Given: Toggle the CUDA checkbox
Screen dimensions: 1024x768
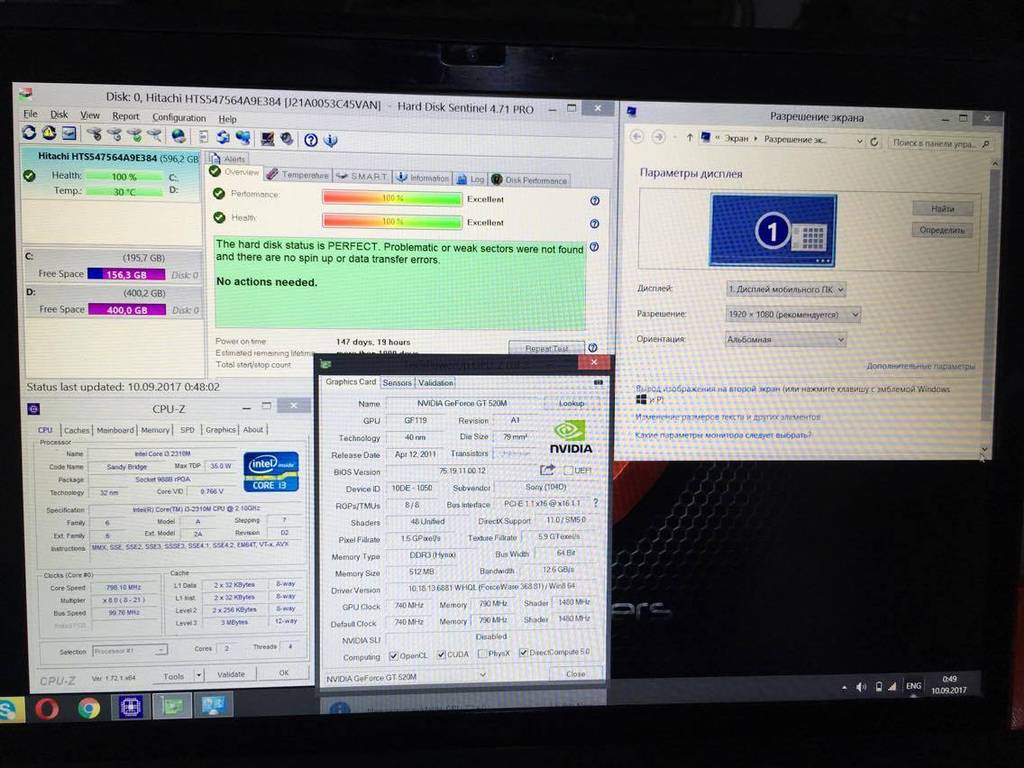Looking at the screenshot, I should pos(441,654).
